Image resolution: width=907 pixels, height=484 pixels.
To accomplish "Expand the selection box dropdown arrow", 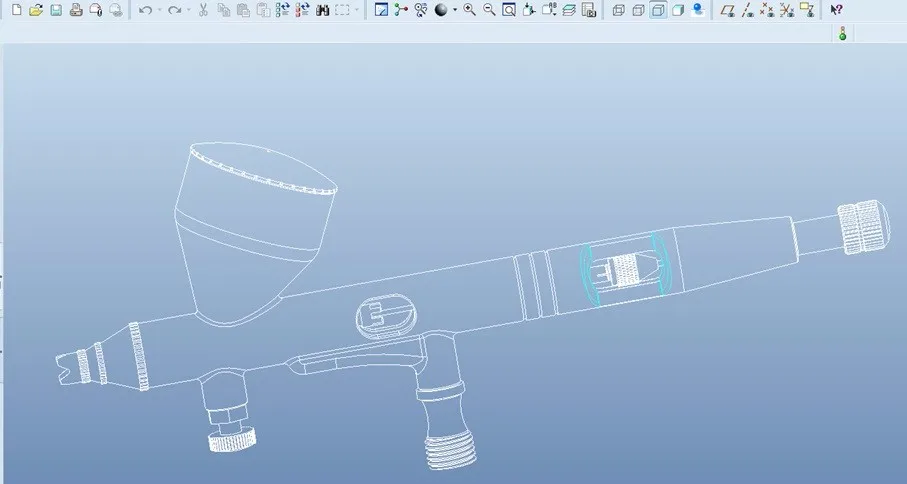I will 357,10.
